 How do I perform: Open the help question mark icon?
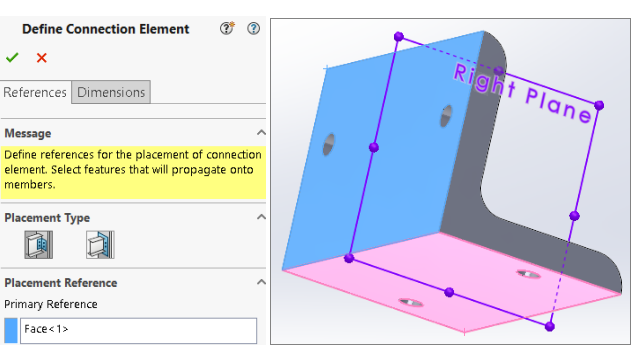253,29
